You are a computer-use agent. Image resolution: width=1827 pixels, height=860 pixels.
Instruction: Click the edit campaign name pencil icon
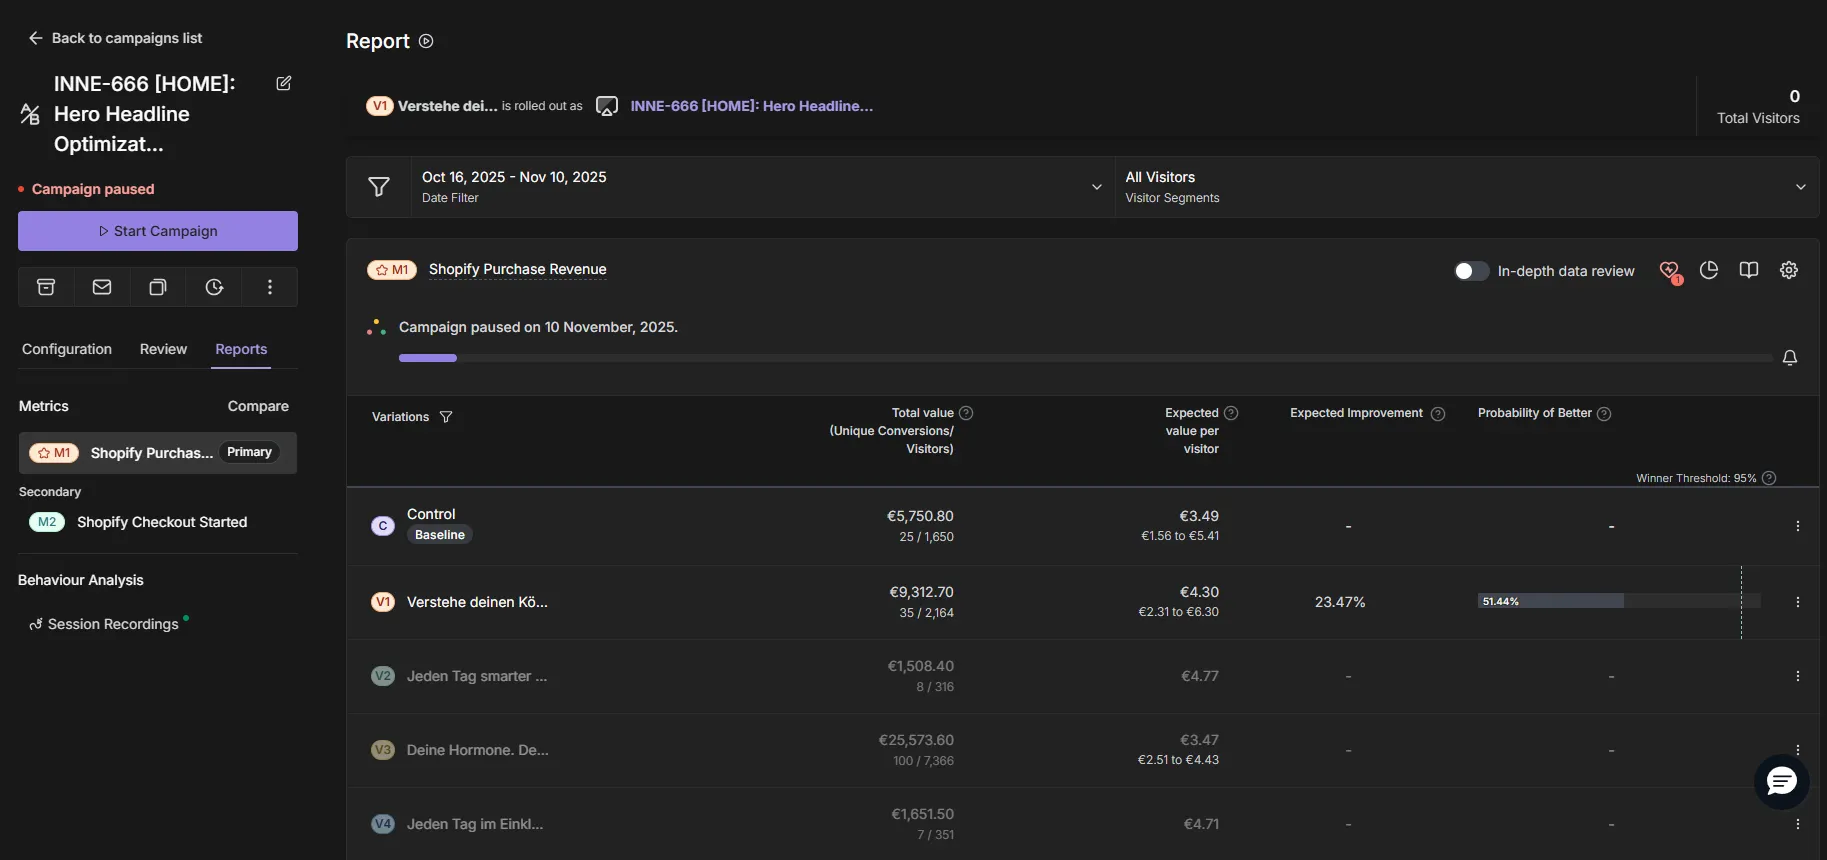coord(284,83)
